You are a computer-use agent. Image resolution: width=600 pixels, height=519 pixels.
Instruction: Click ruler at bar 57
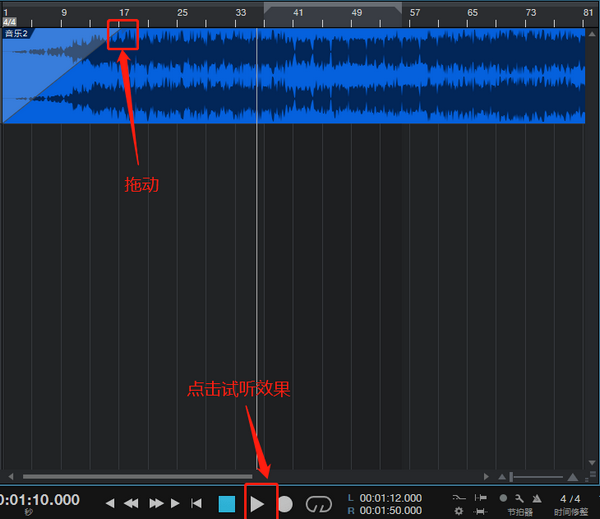(x=415, y=13)
